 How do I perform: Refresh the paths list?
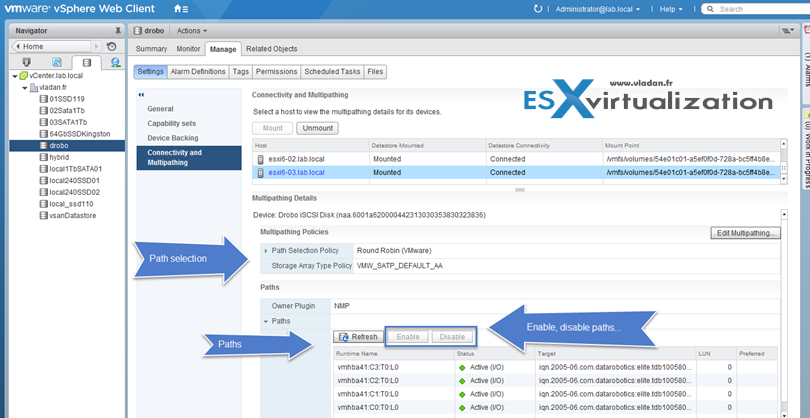[x=358, y=337]
